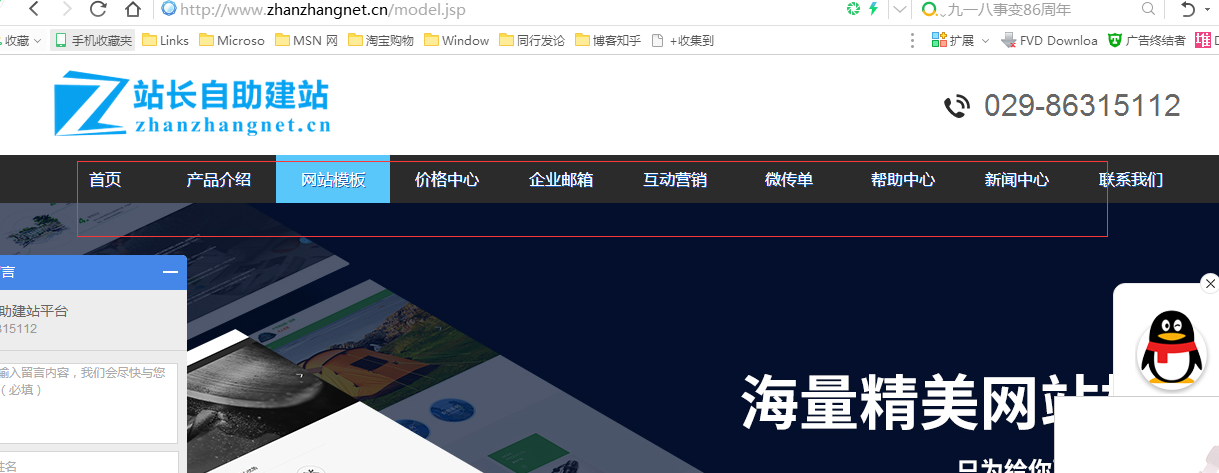This screenshot has height=473, width=1219.
Task: Click the message content text area
Action: point(88,403)
